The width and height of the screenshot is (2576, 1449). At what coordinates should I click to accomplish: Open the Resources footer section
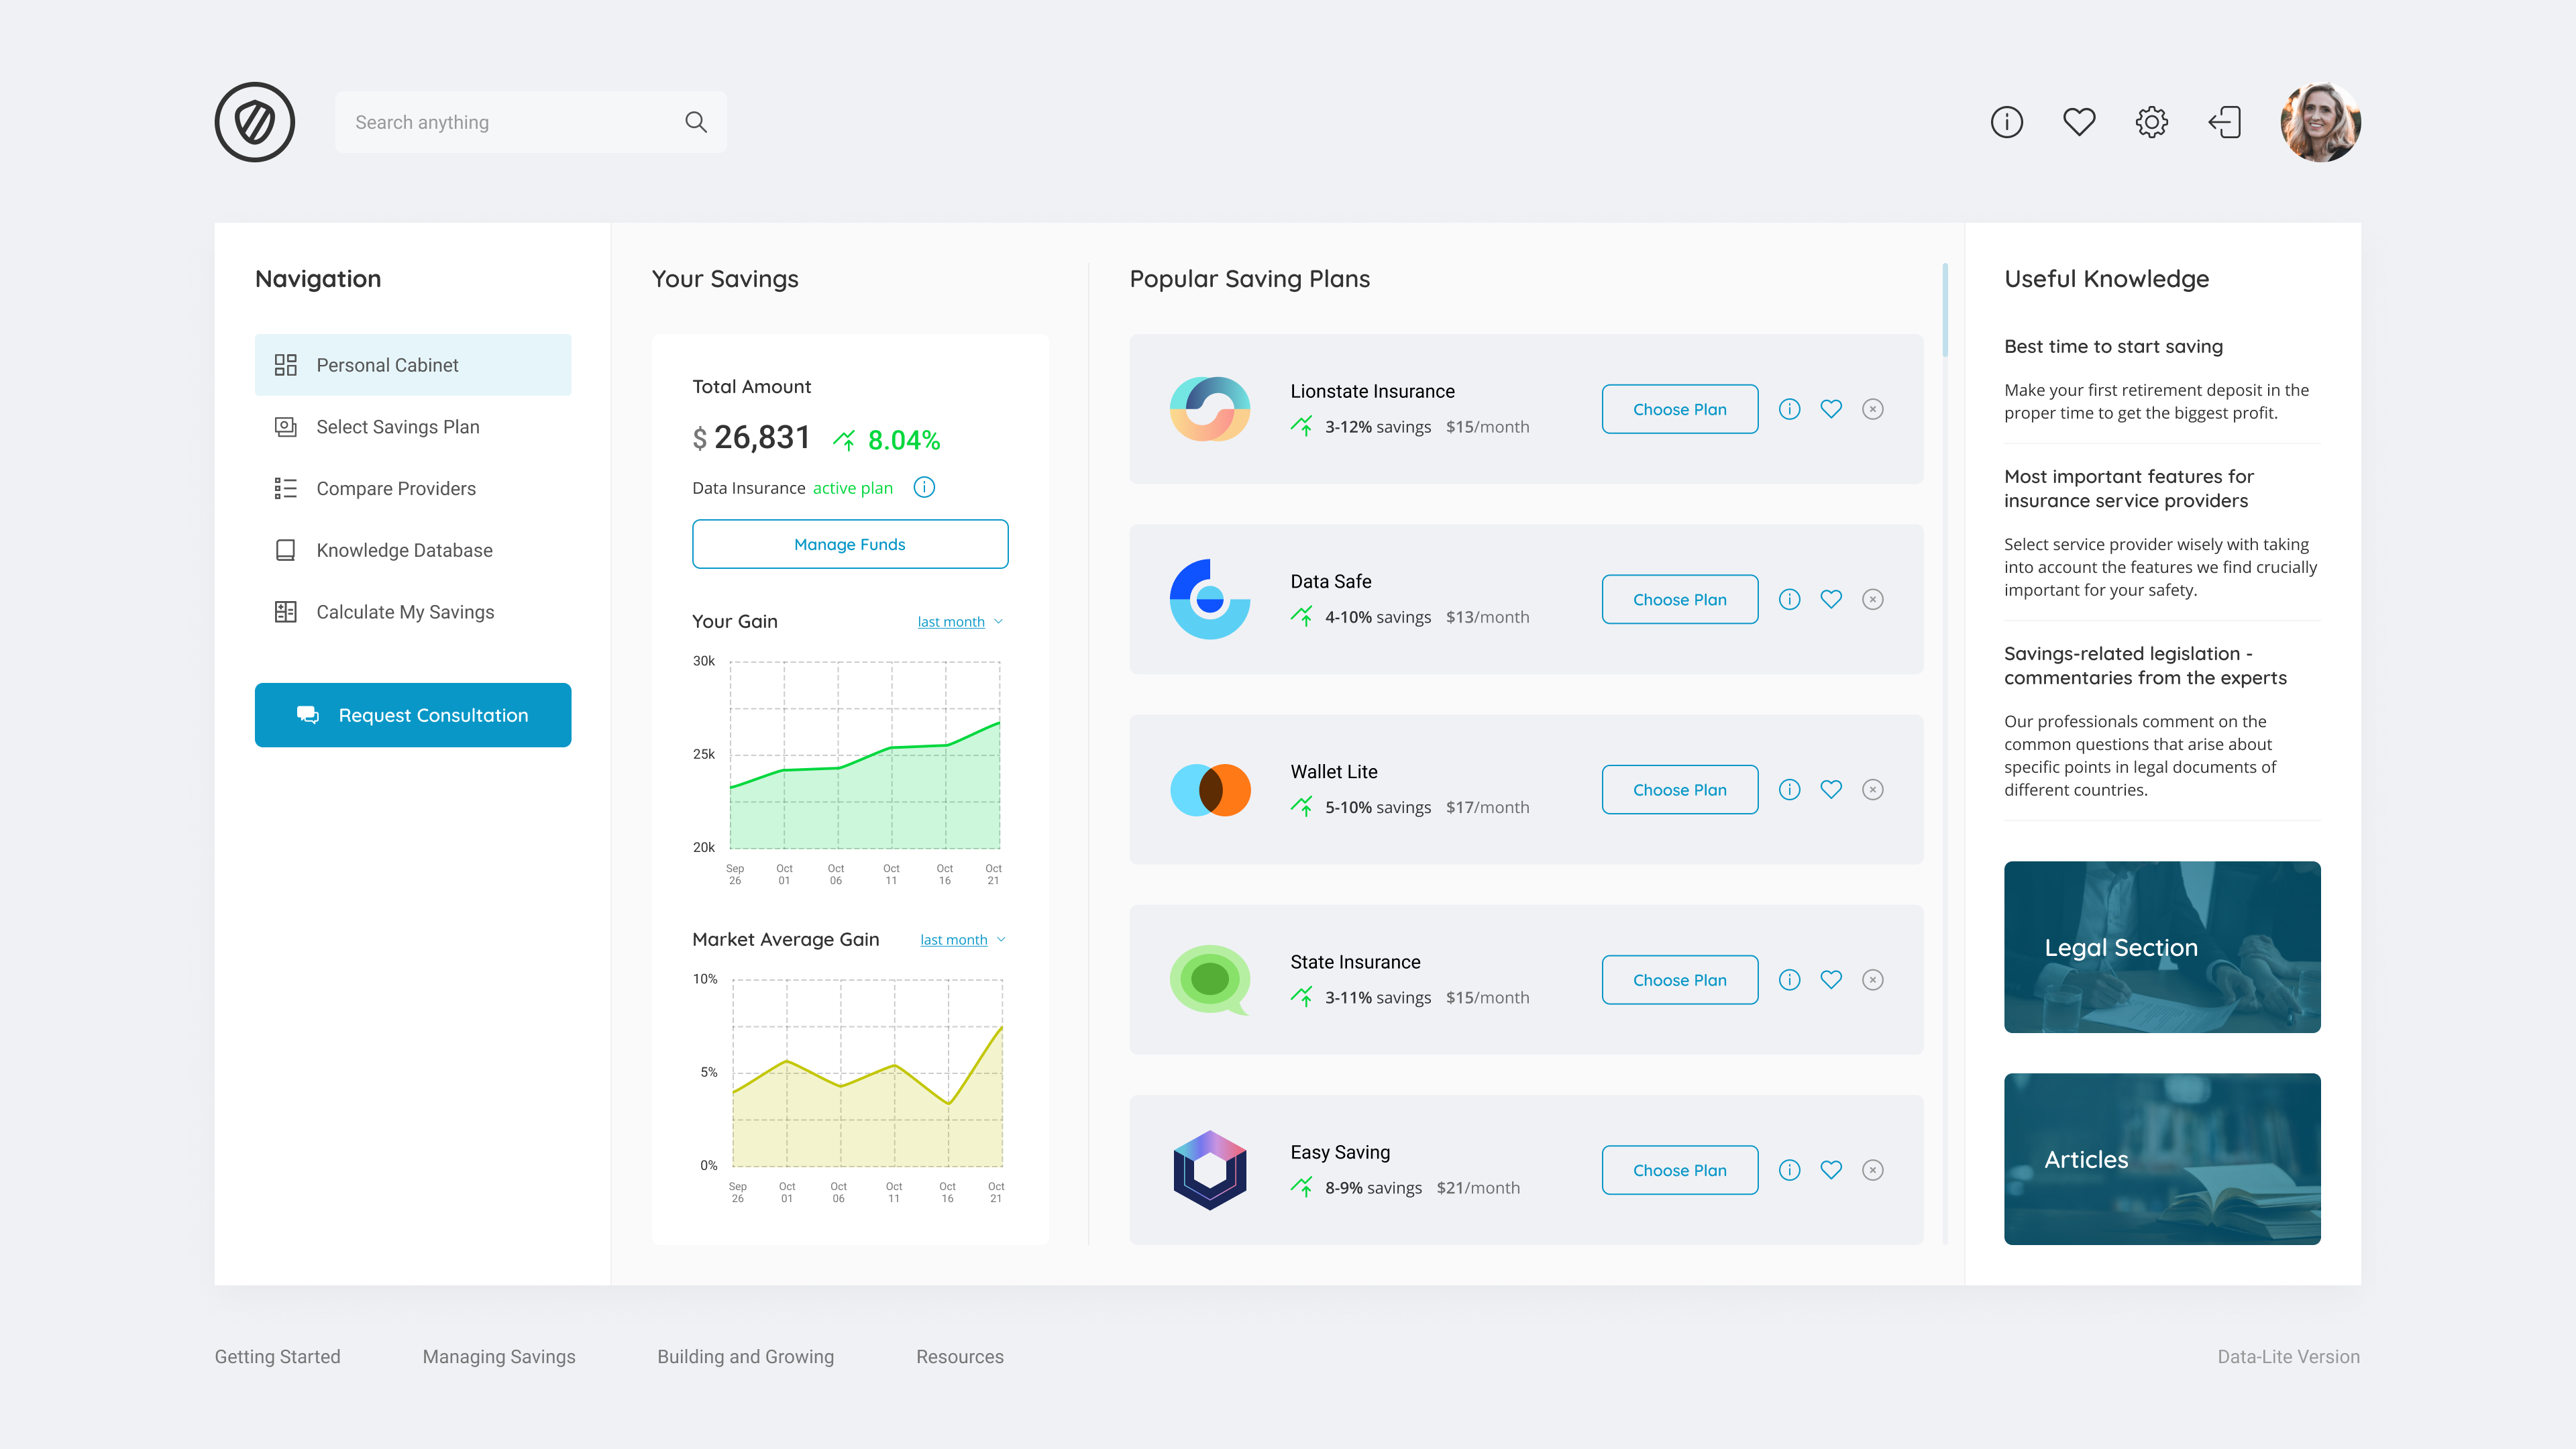(x=959, y=1356)
